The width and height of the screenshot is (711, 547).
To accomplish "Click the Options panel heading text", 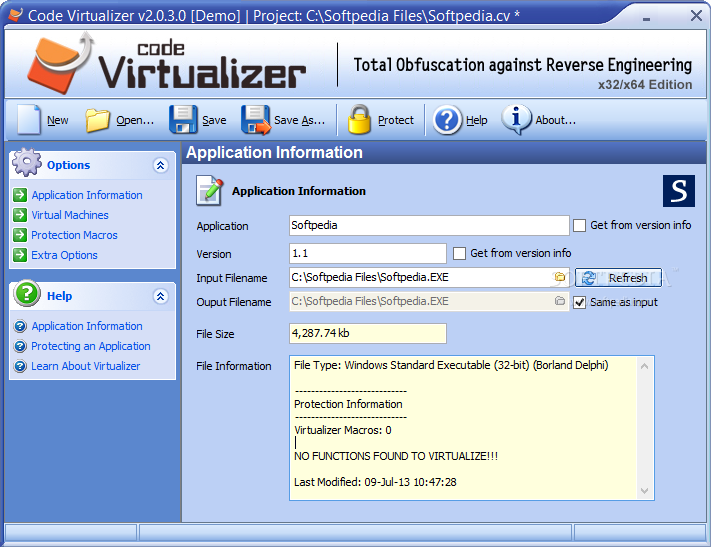I will click(x=68, y=165).
